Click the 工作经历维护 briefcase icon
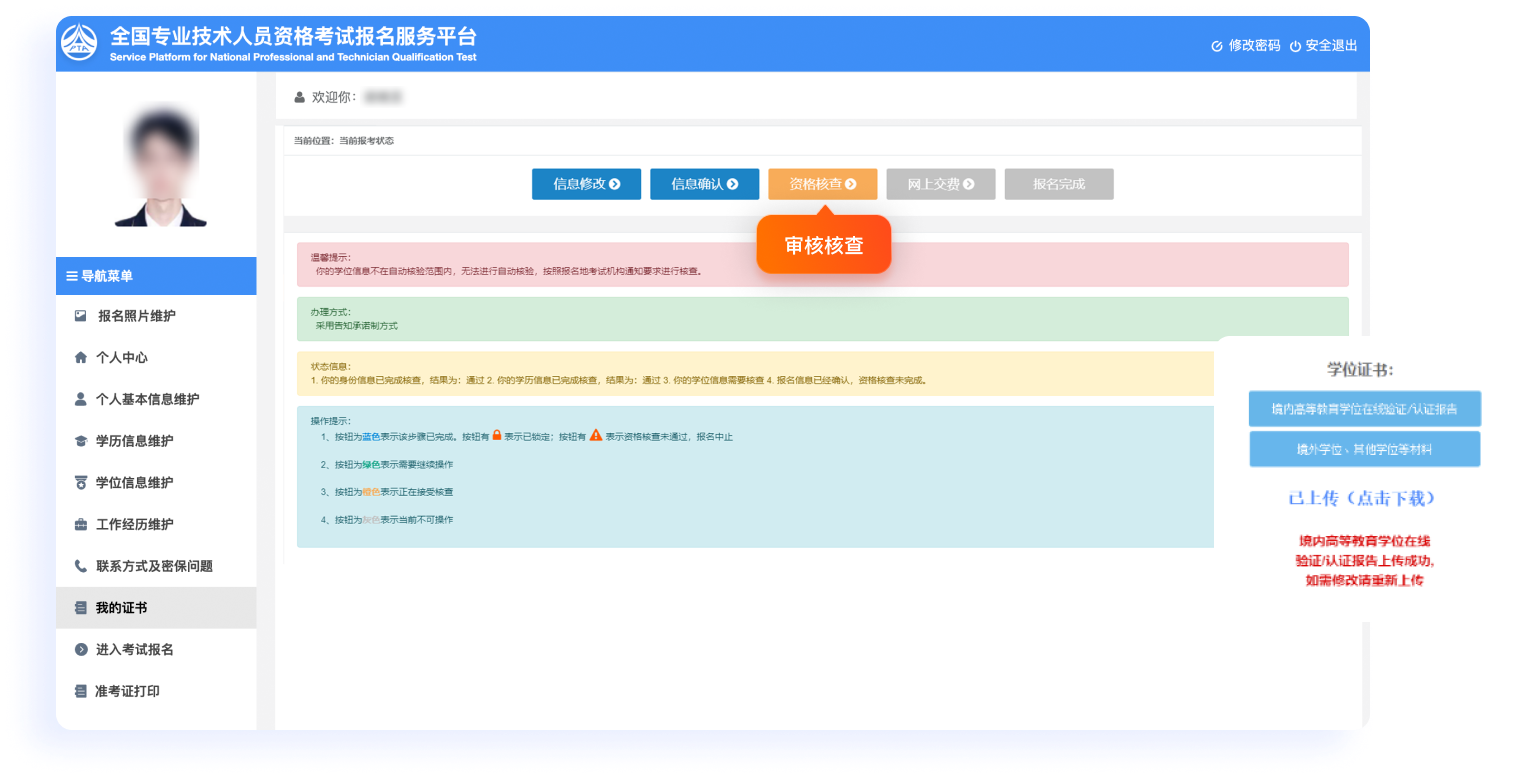1526x778 pixels. (83, 524)
